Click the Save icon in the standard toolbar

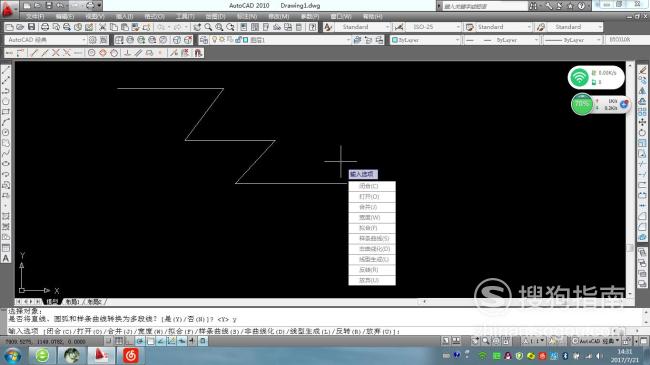(x=32, y=27)
